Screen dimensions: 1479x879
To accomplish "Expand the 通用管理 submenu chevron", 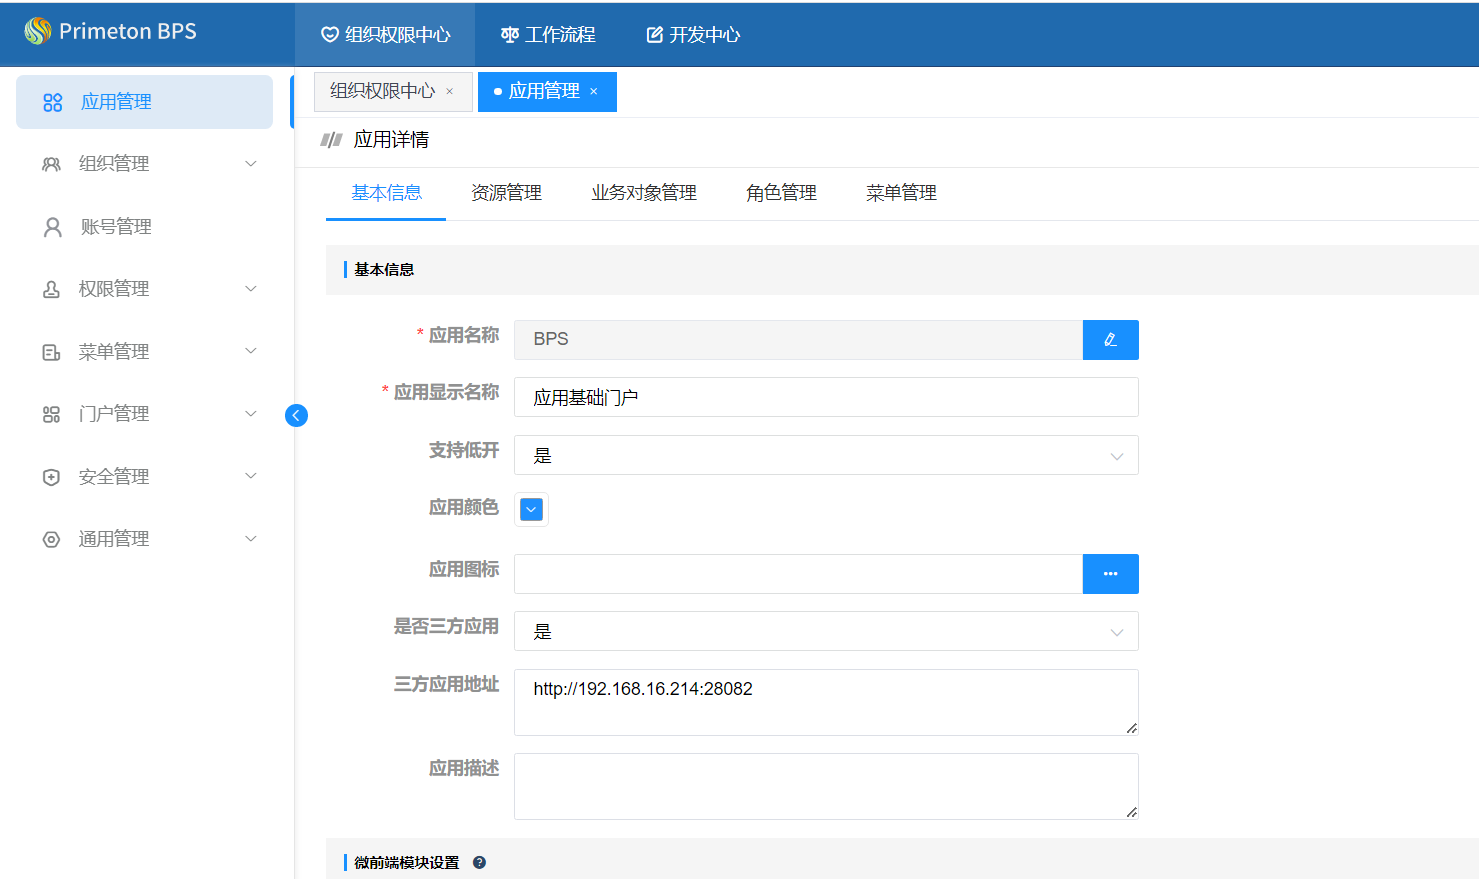I will [x=251, y=539].
